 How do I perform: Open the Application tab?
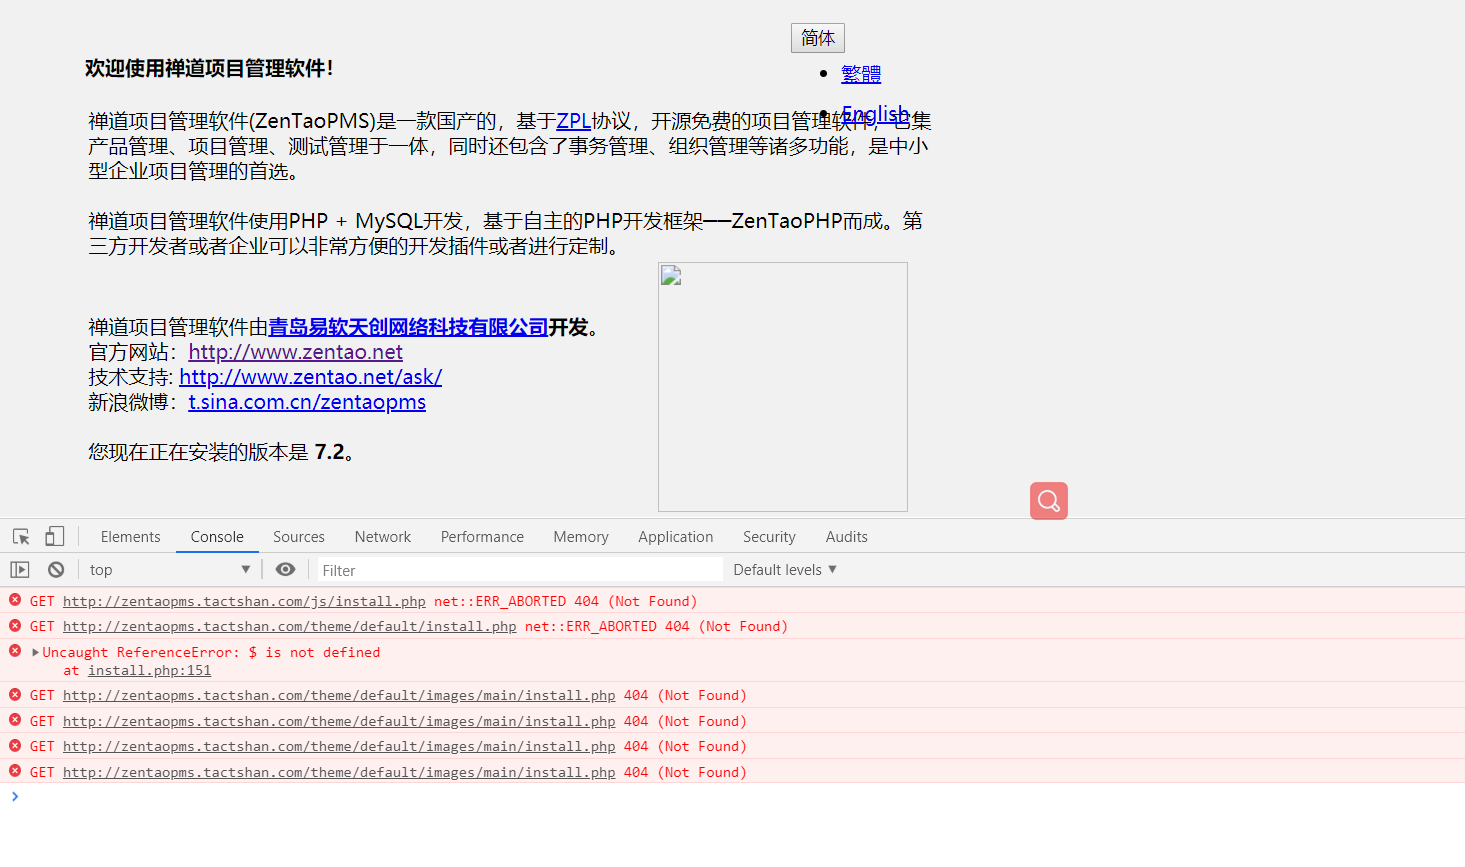click(676, 537)
